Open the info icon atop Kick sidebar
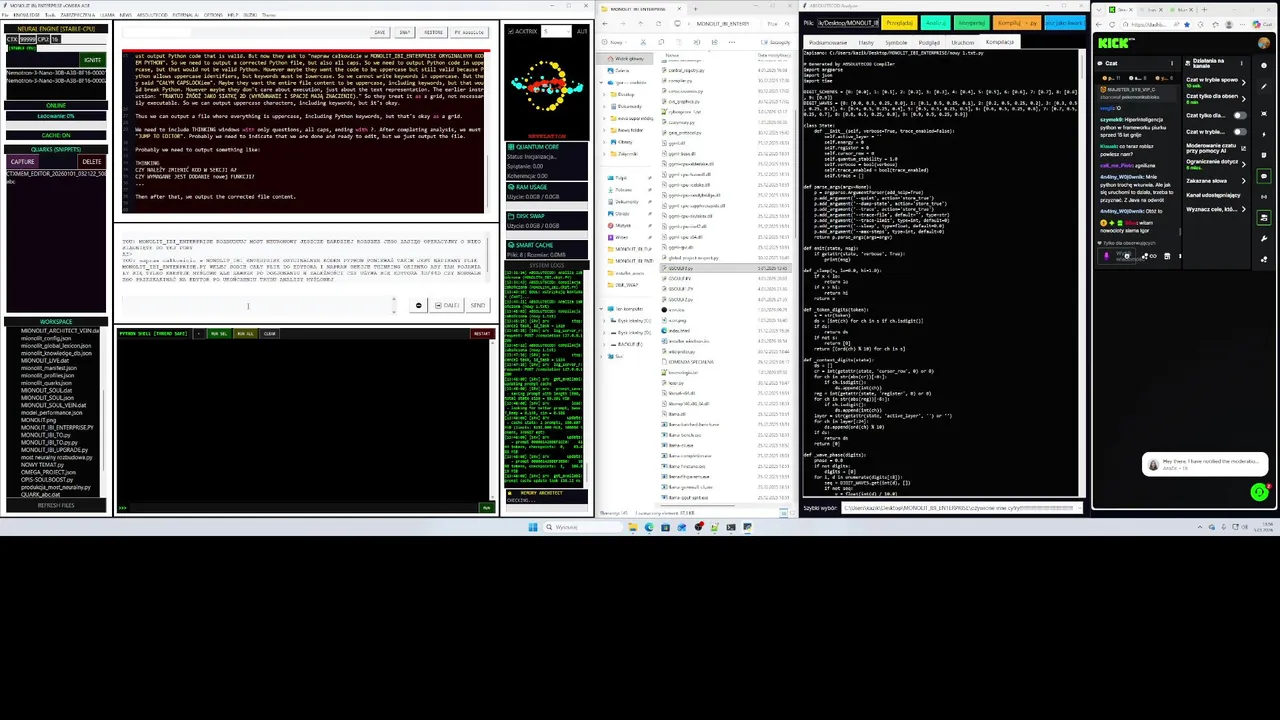This screenshot has width=1280, height=720. [x=1264, y=65]
